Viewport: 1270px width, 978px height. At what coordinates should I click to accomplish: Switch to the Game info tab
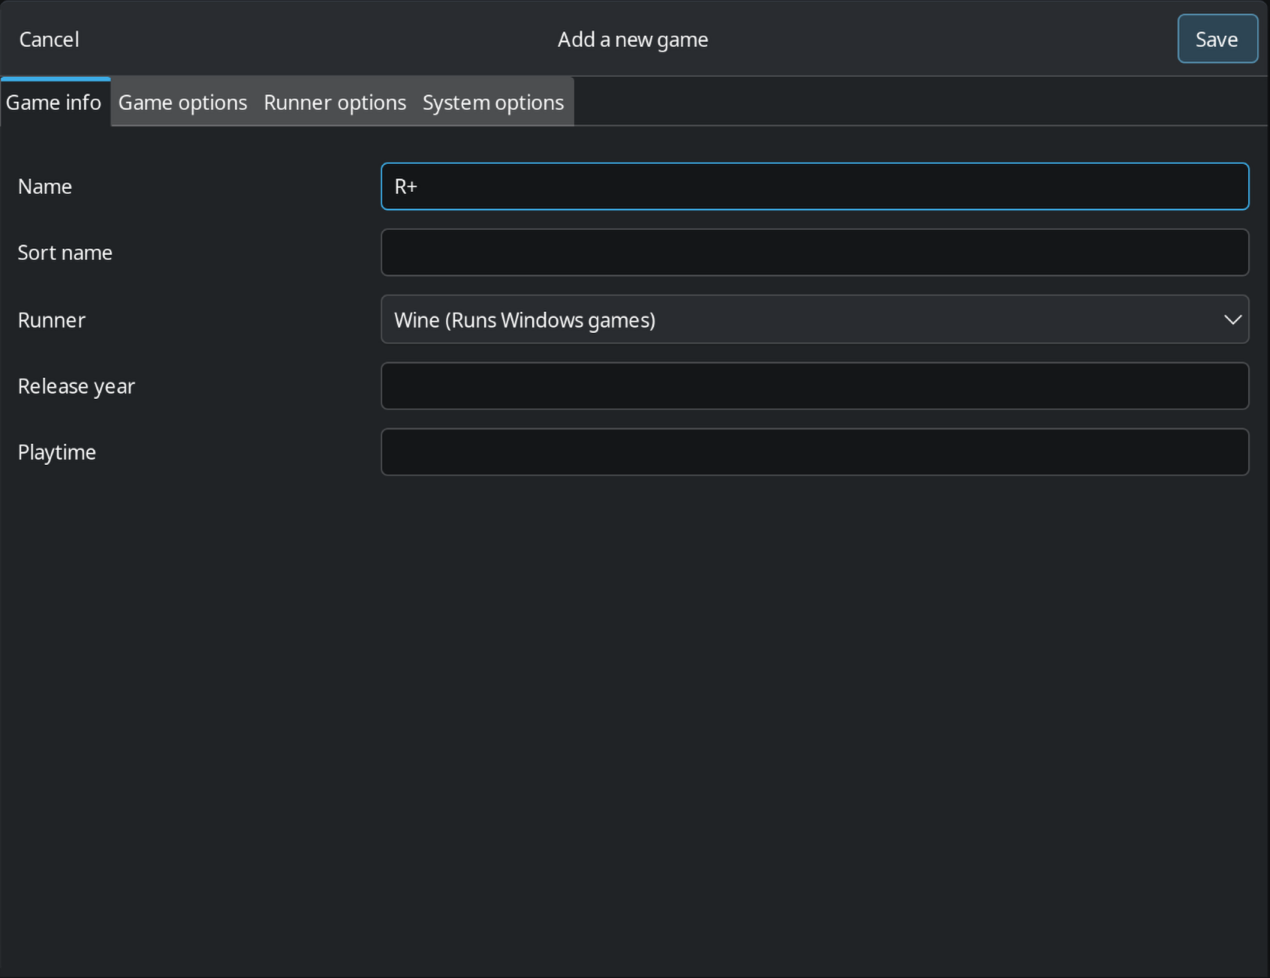[54, 102]
